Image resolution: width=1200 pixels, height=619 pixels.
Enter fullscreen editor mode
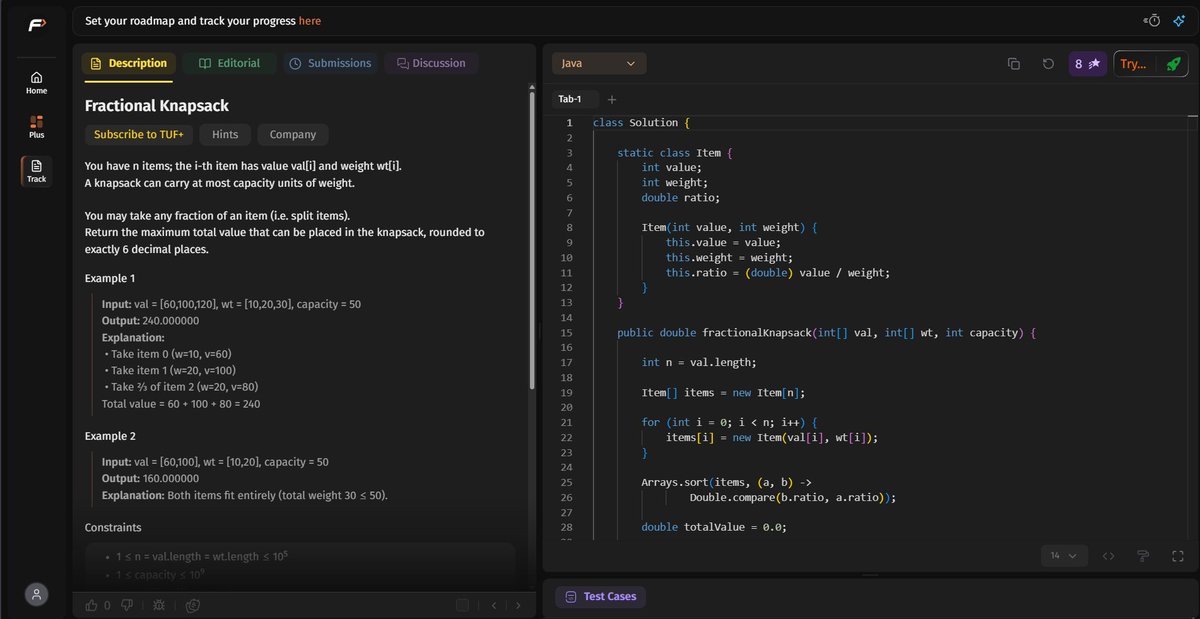(1178, 556)
